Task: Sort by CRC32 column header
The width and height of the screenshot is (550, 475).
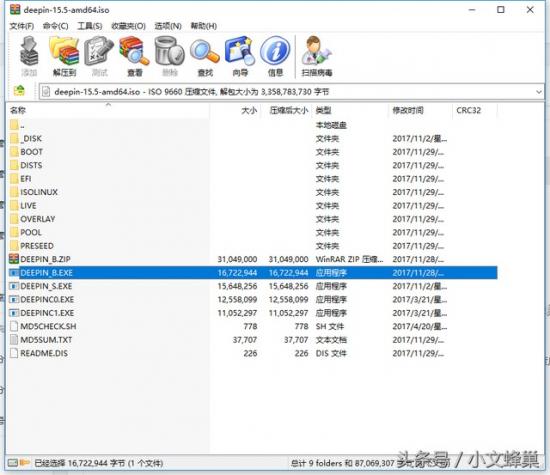Action: [475, 110]
